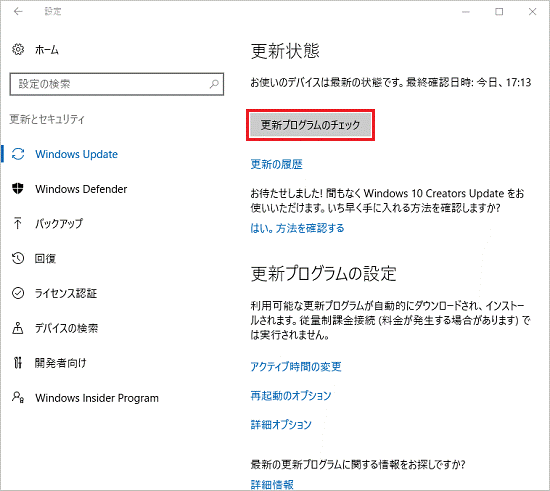550x491 pixels.
Task: Open 開発者向け developer section
Action: [x=60, y=363]
